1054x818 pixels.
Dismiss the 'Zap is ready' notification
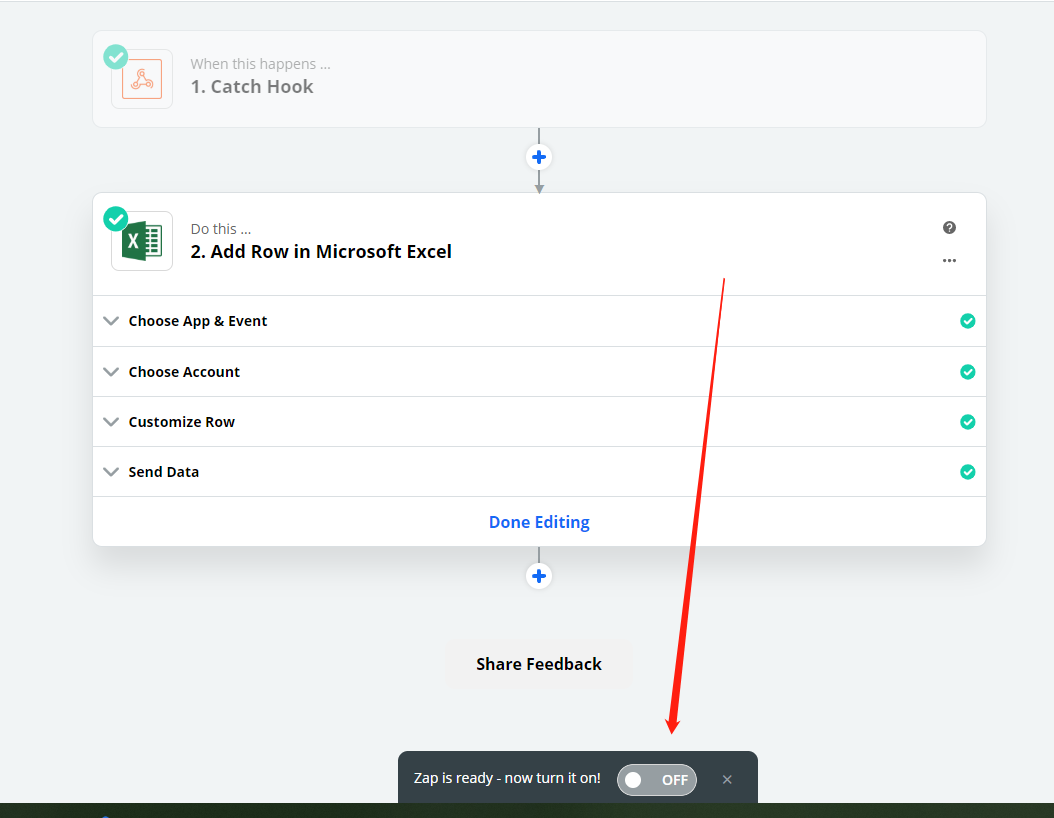(727, 780)
